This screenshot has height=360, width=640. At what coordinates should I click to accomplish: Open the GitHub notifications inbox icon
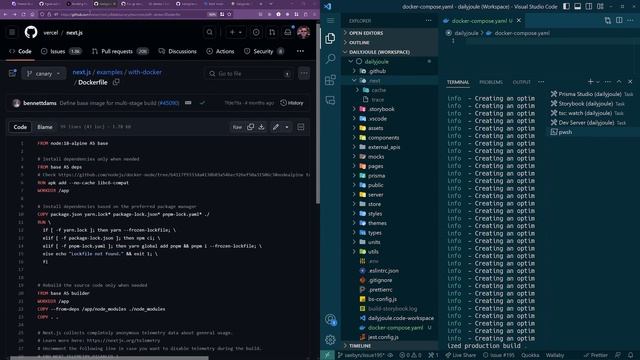[x=288, y=32]
